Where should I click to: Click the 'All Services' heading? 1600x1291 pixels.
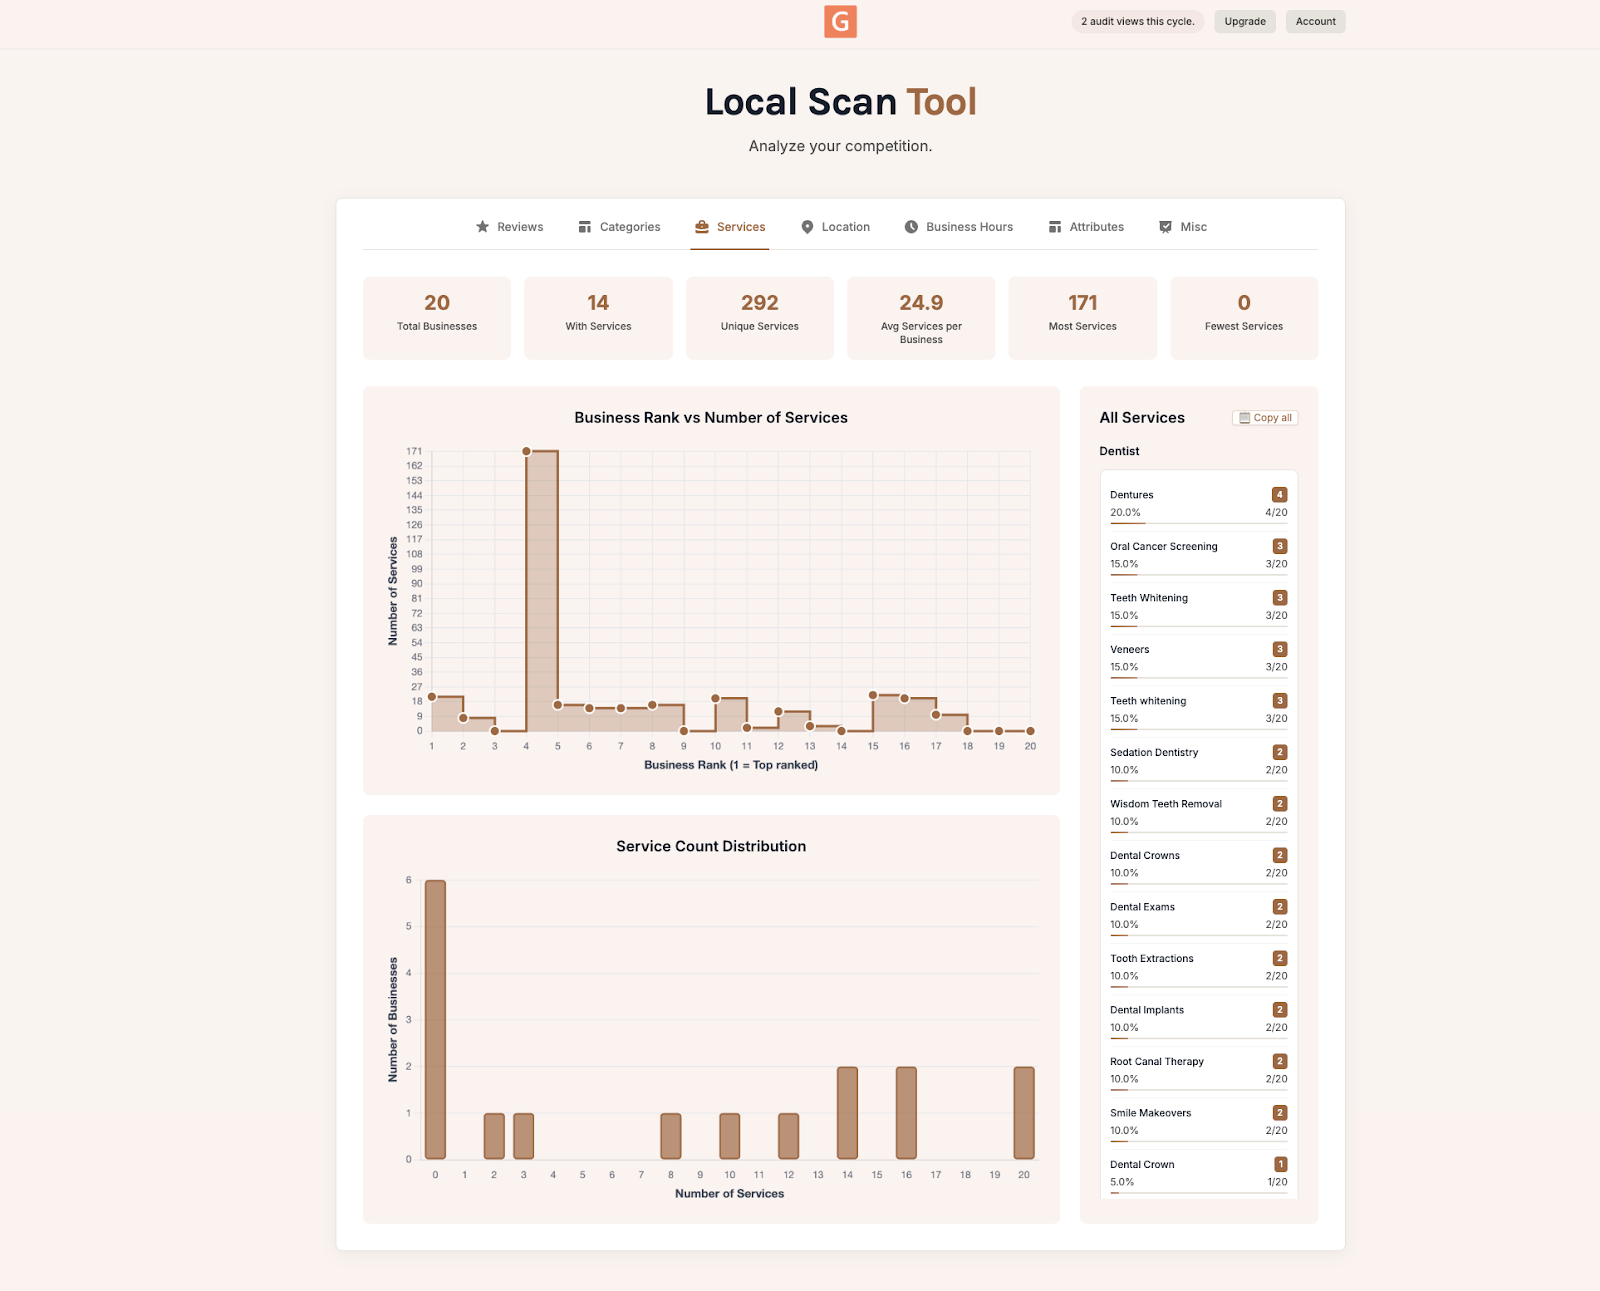[x=1142, y=418]
